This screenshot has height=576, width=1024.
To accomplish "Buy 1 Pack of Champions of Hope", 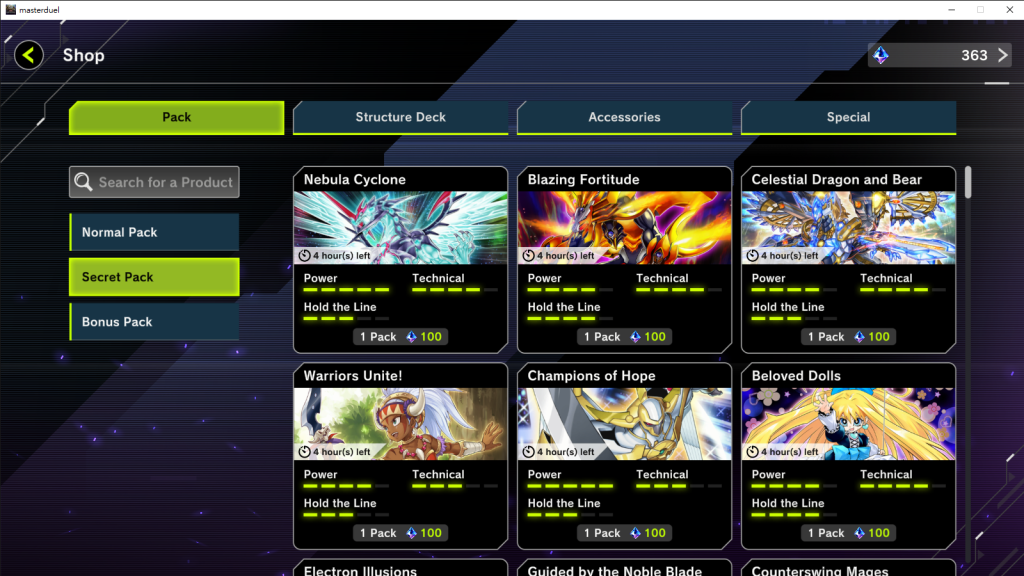I will [624, 533].
